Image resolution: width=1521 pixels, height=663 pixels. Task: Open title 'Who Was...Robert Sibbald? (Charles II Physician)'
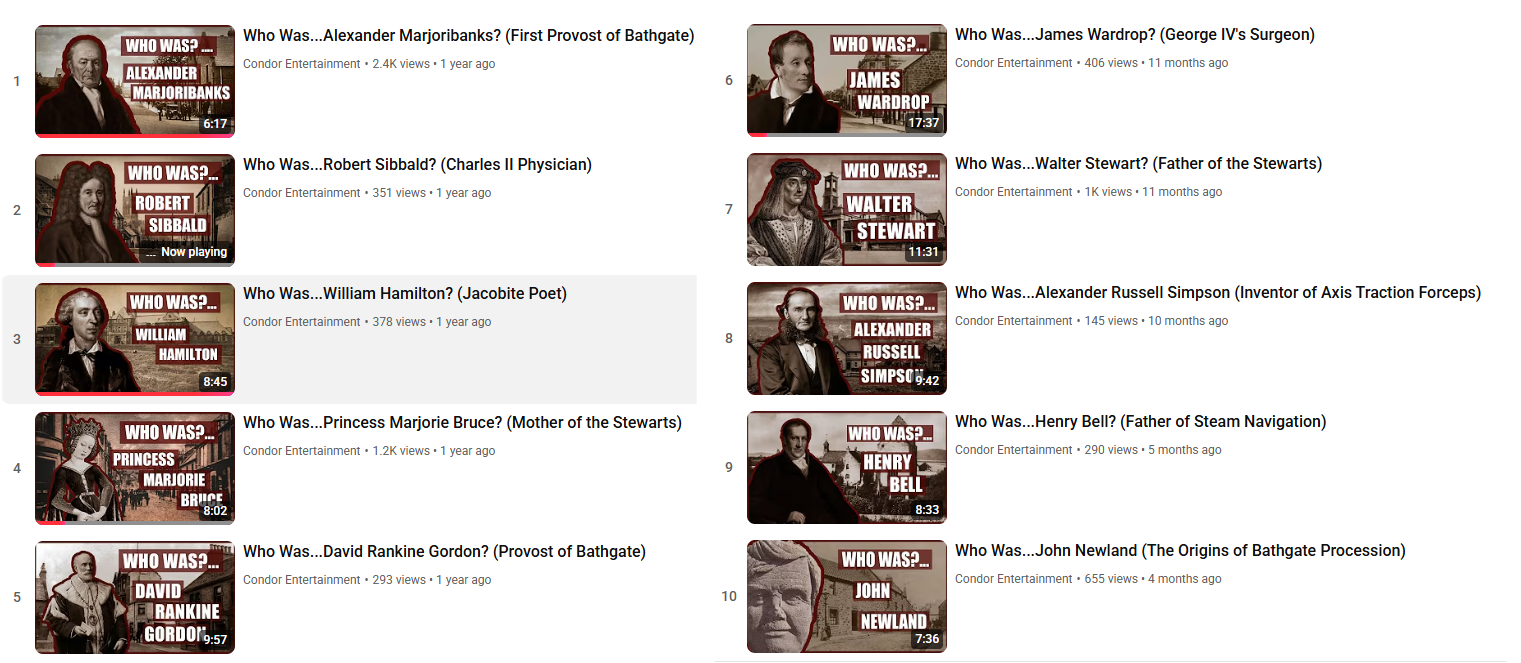[x=417, y=165]
